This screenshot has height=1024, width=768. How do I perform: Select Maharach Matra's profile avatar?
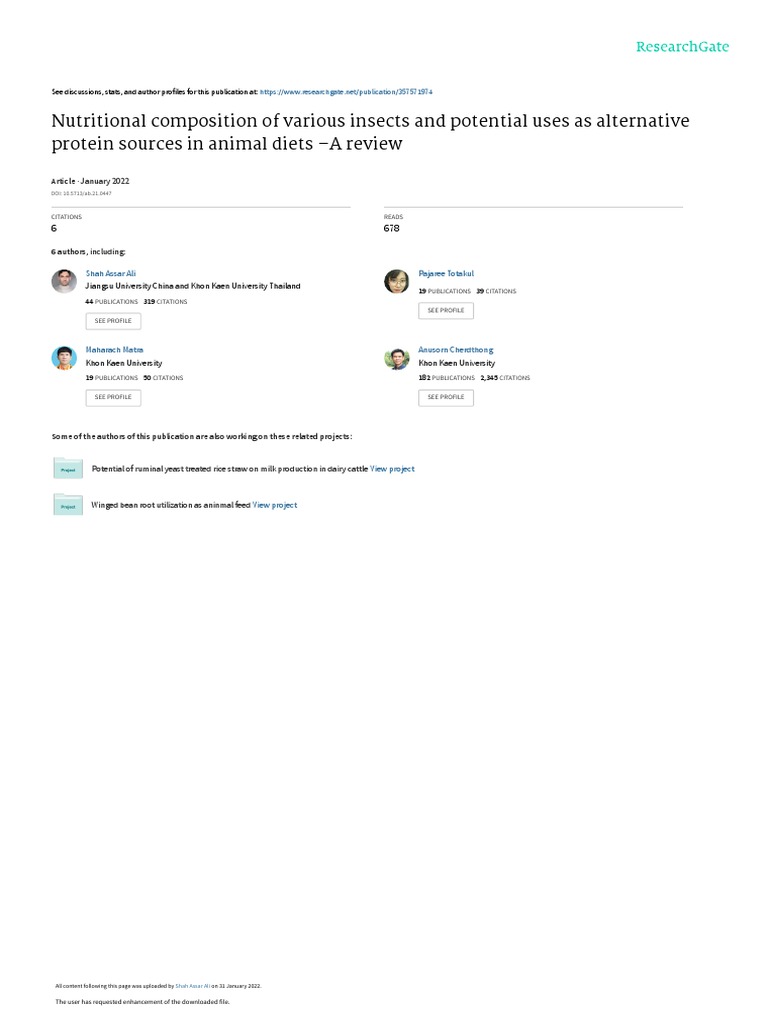click(64, 358)
